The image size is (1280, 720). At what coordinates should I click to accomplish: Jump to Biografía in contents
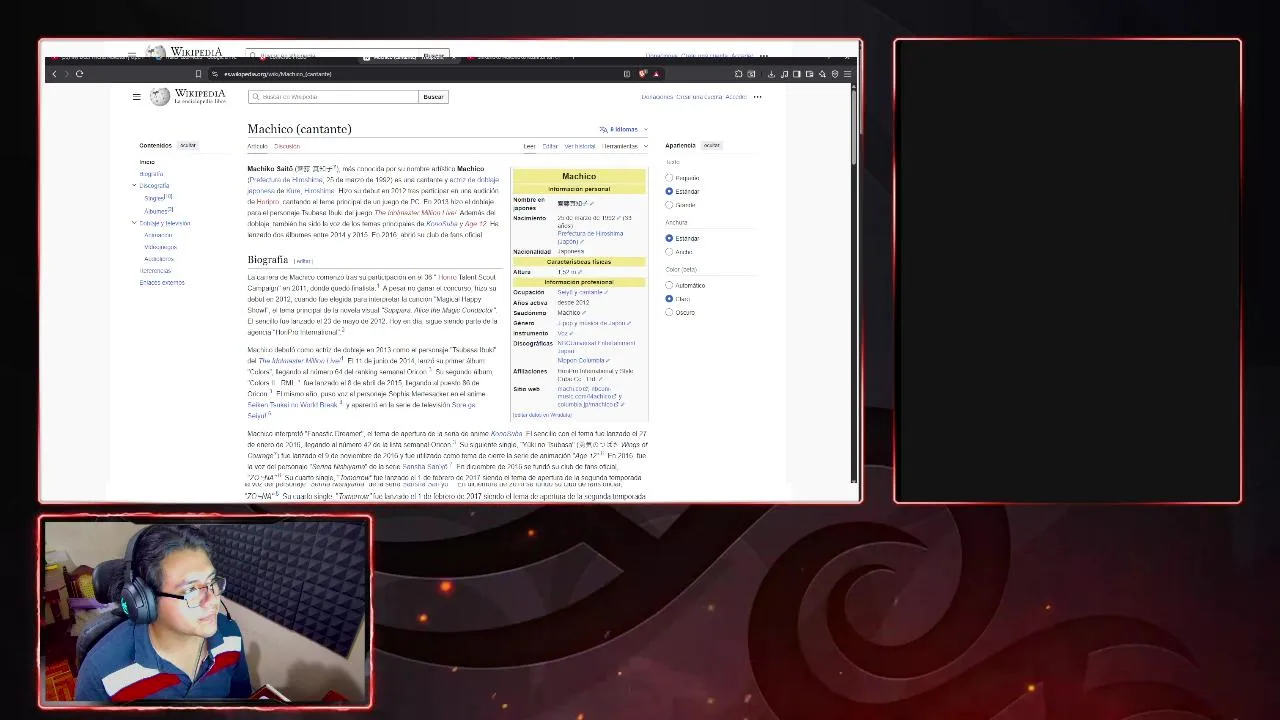(151, 174)
